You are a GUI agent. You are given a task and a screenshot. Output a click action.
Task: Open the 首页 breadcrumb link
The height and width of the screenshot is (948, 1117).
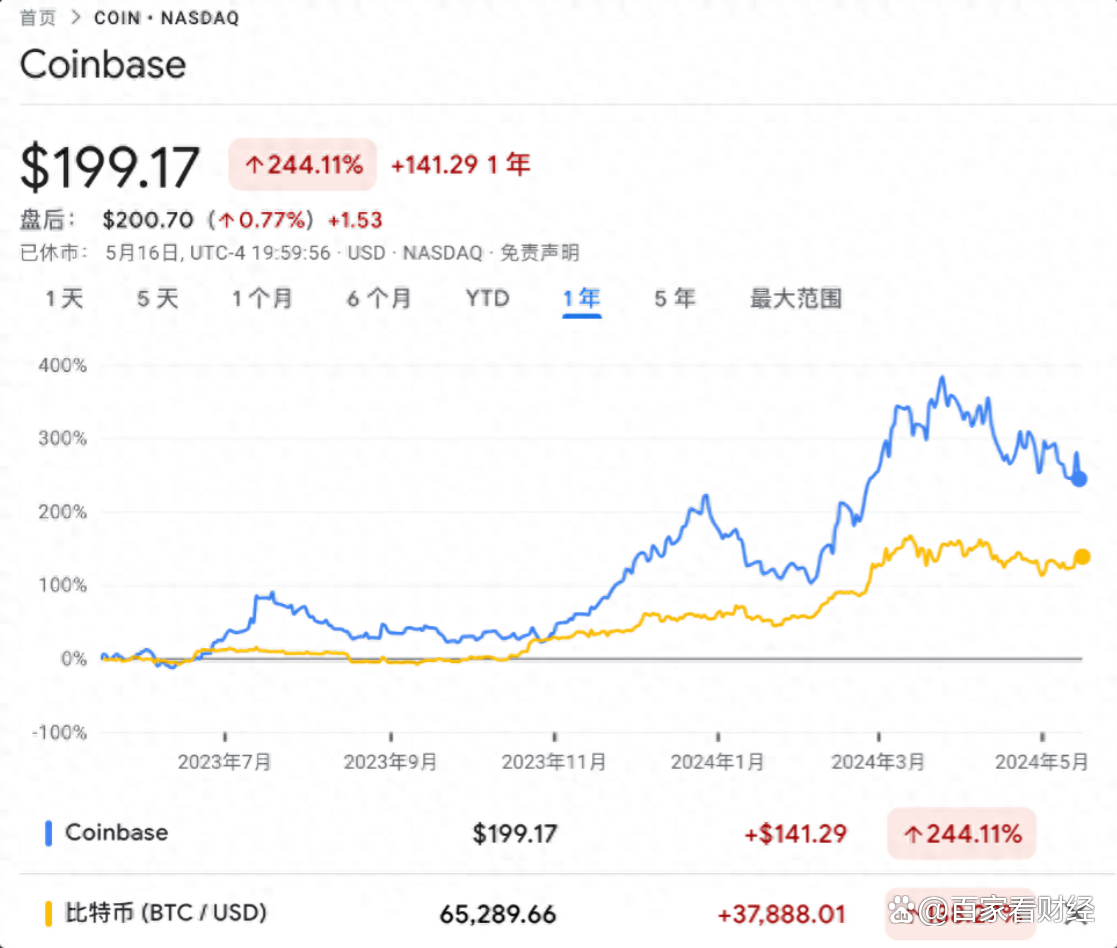point(38,17)
